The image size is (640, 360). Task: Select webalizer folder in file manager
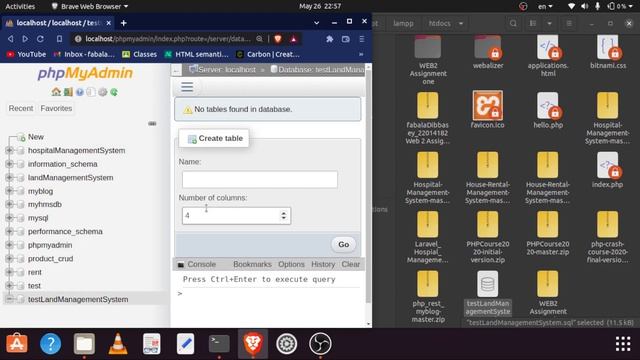click(x=487, y=51)
